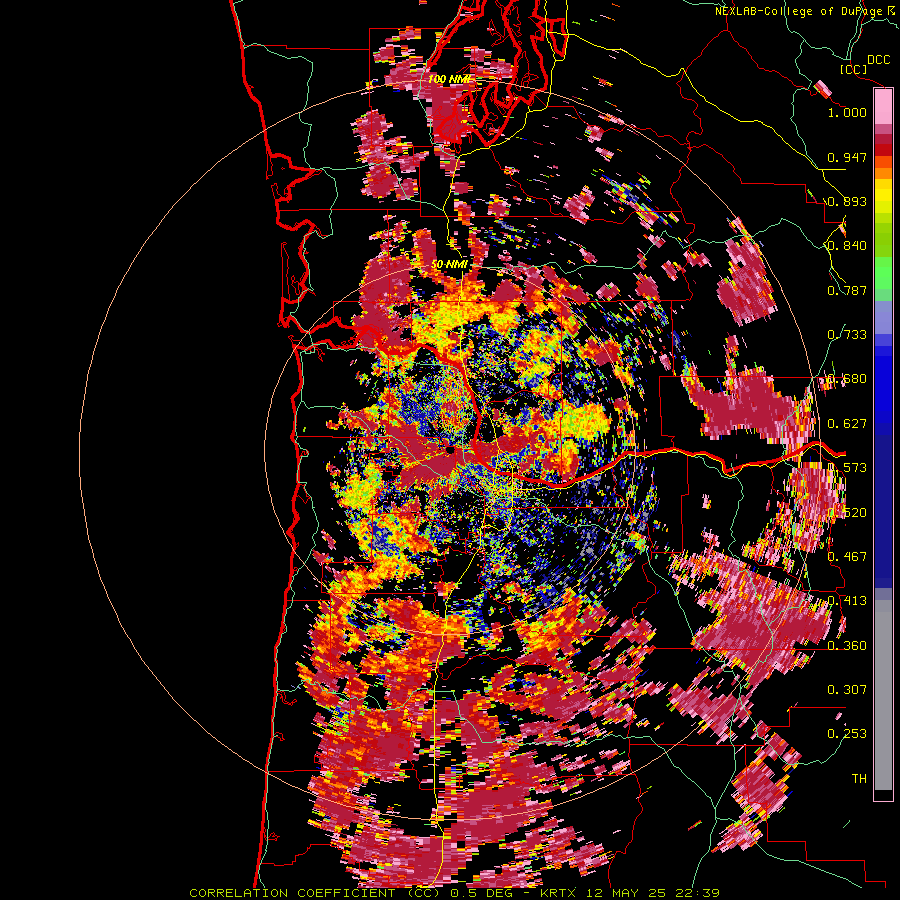The height and width of the screenshot is (900, 900).
Task: Click the 100 NMI range ring label
Action: coord(449,79)
